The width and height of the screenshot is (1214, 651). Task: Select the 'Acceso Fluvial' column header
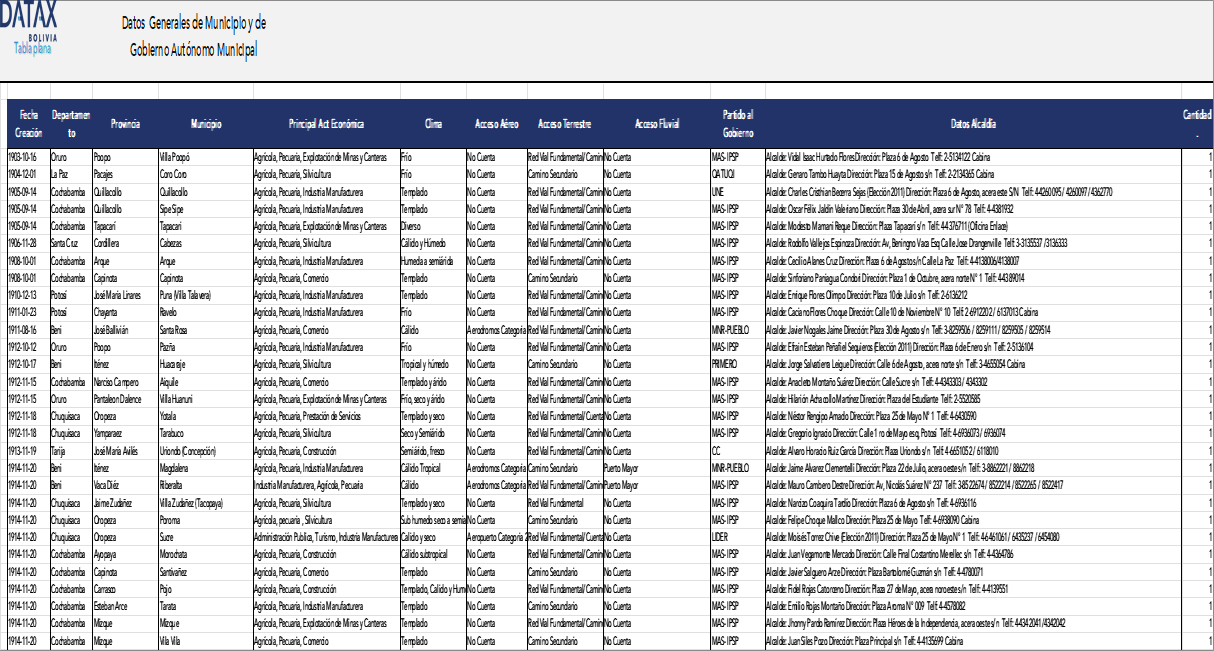657,124
